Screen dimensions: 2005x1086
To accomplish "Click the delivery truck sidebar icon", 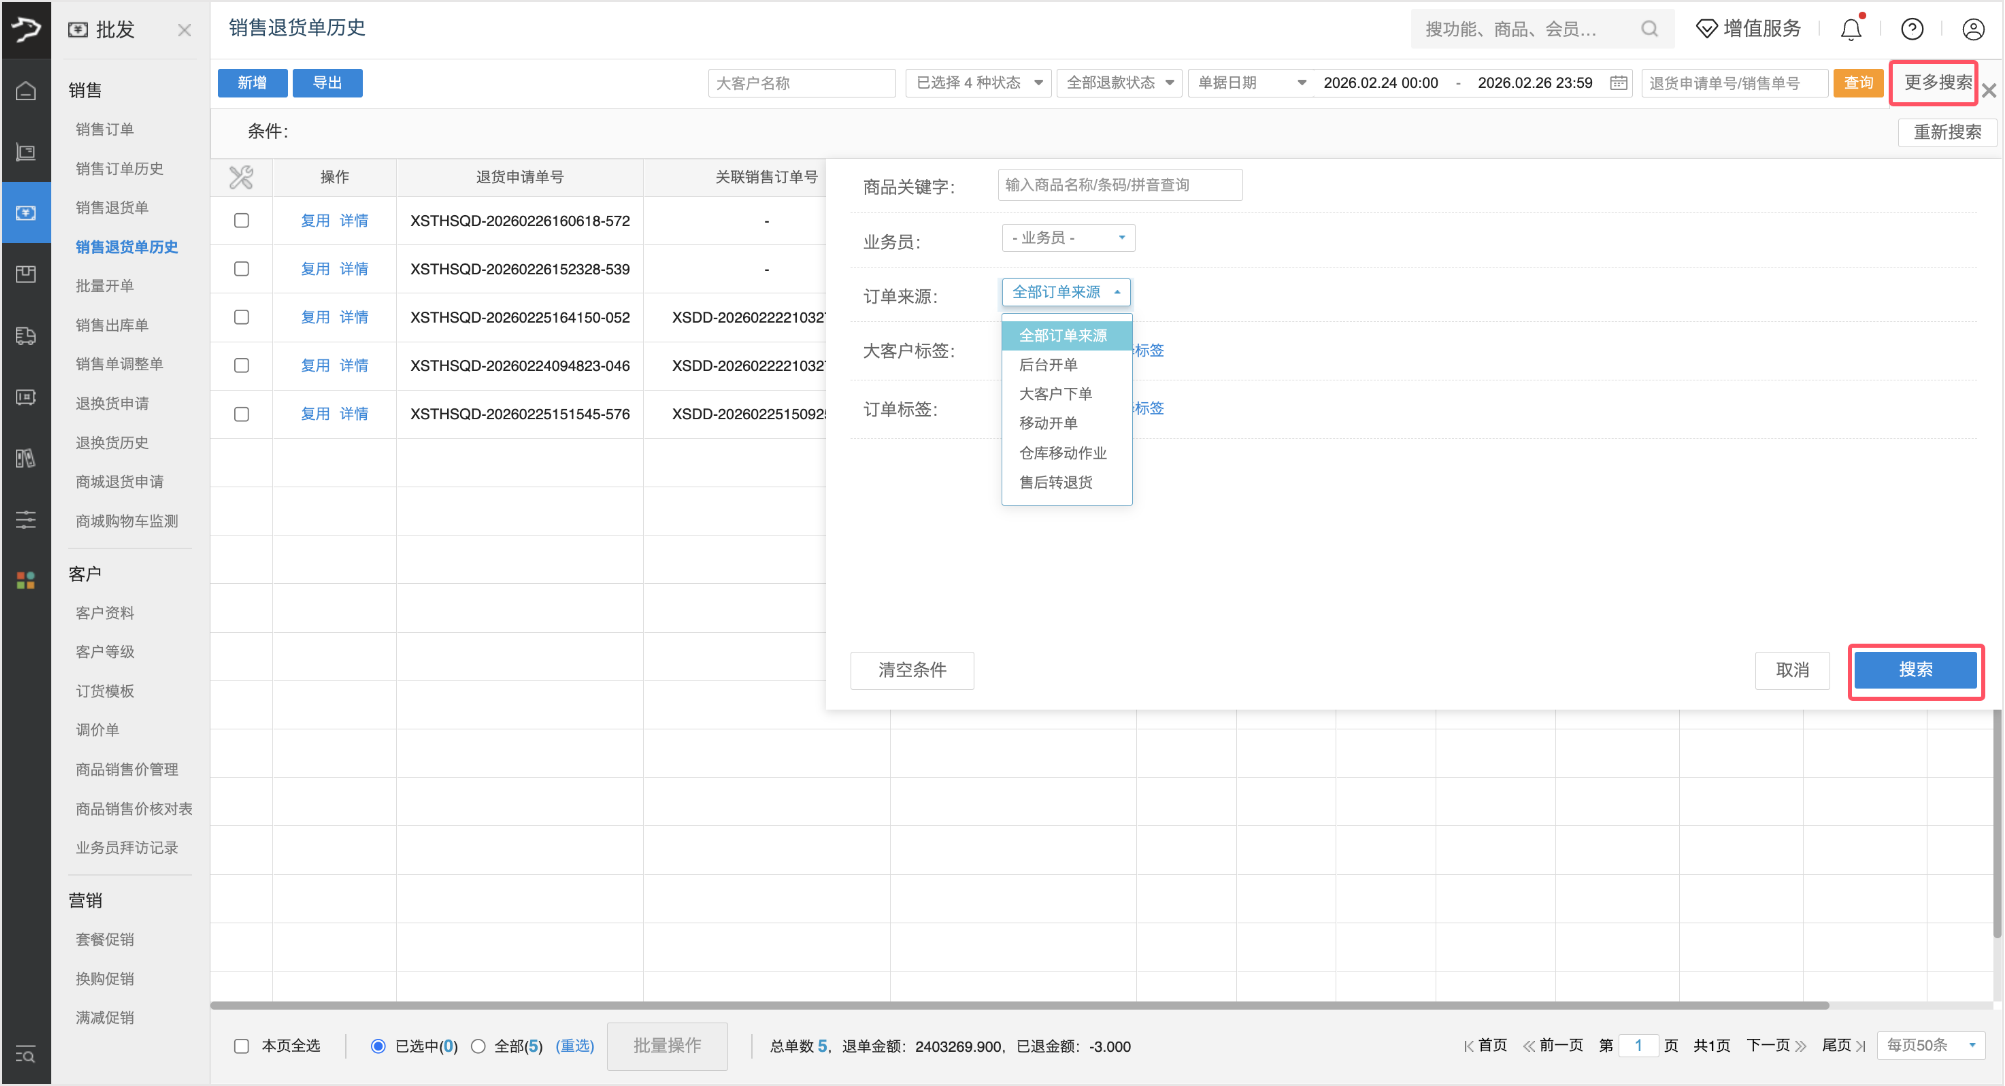I will [26, 336].
